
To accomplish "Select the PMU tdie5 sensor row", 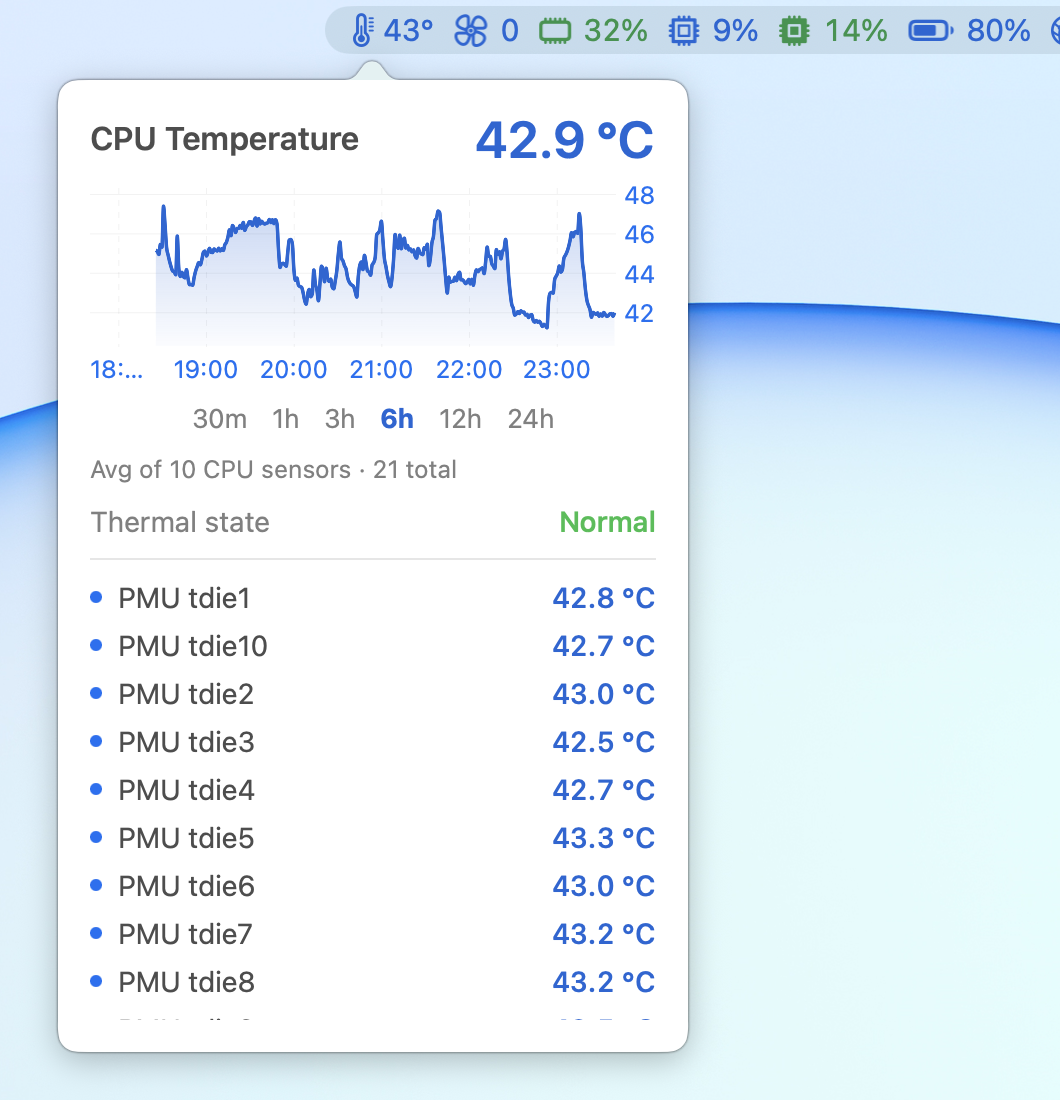I will click(x=373, y=838).
